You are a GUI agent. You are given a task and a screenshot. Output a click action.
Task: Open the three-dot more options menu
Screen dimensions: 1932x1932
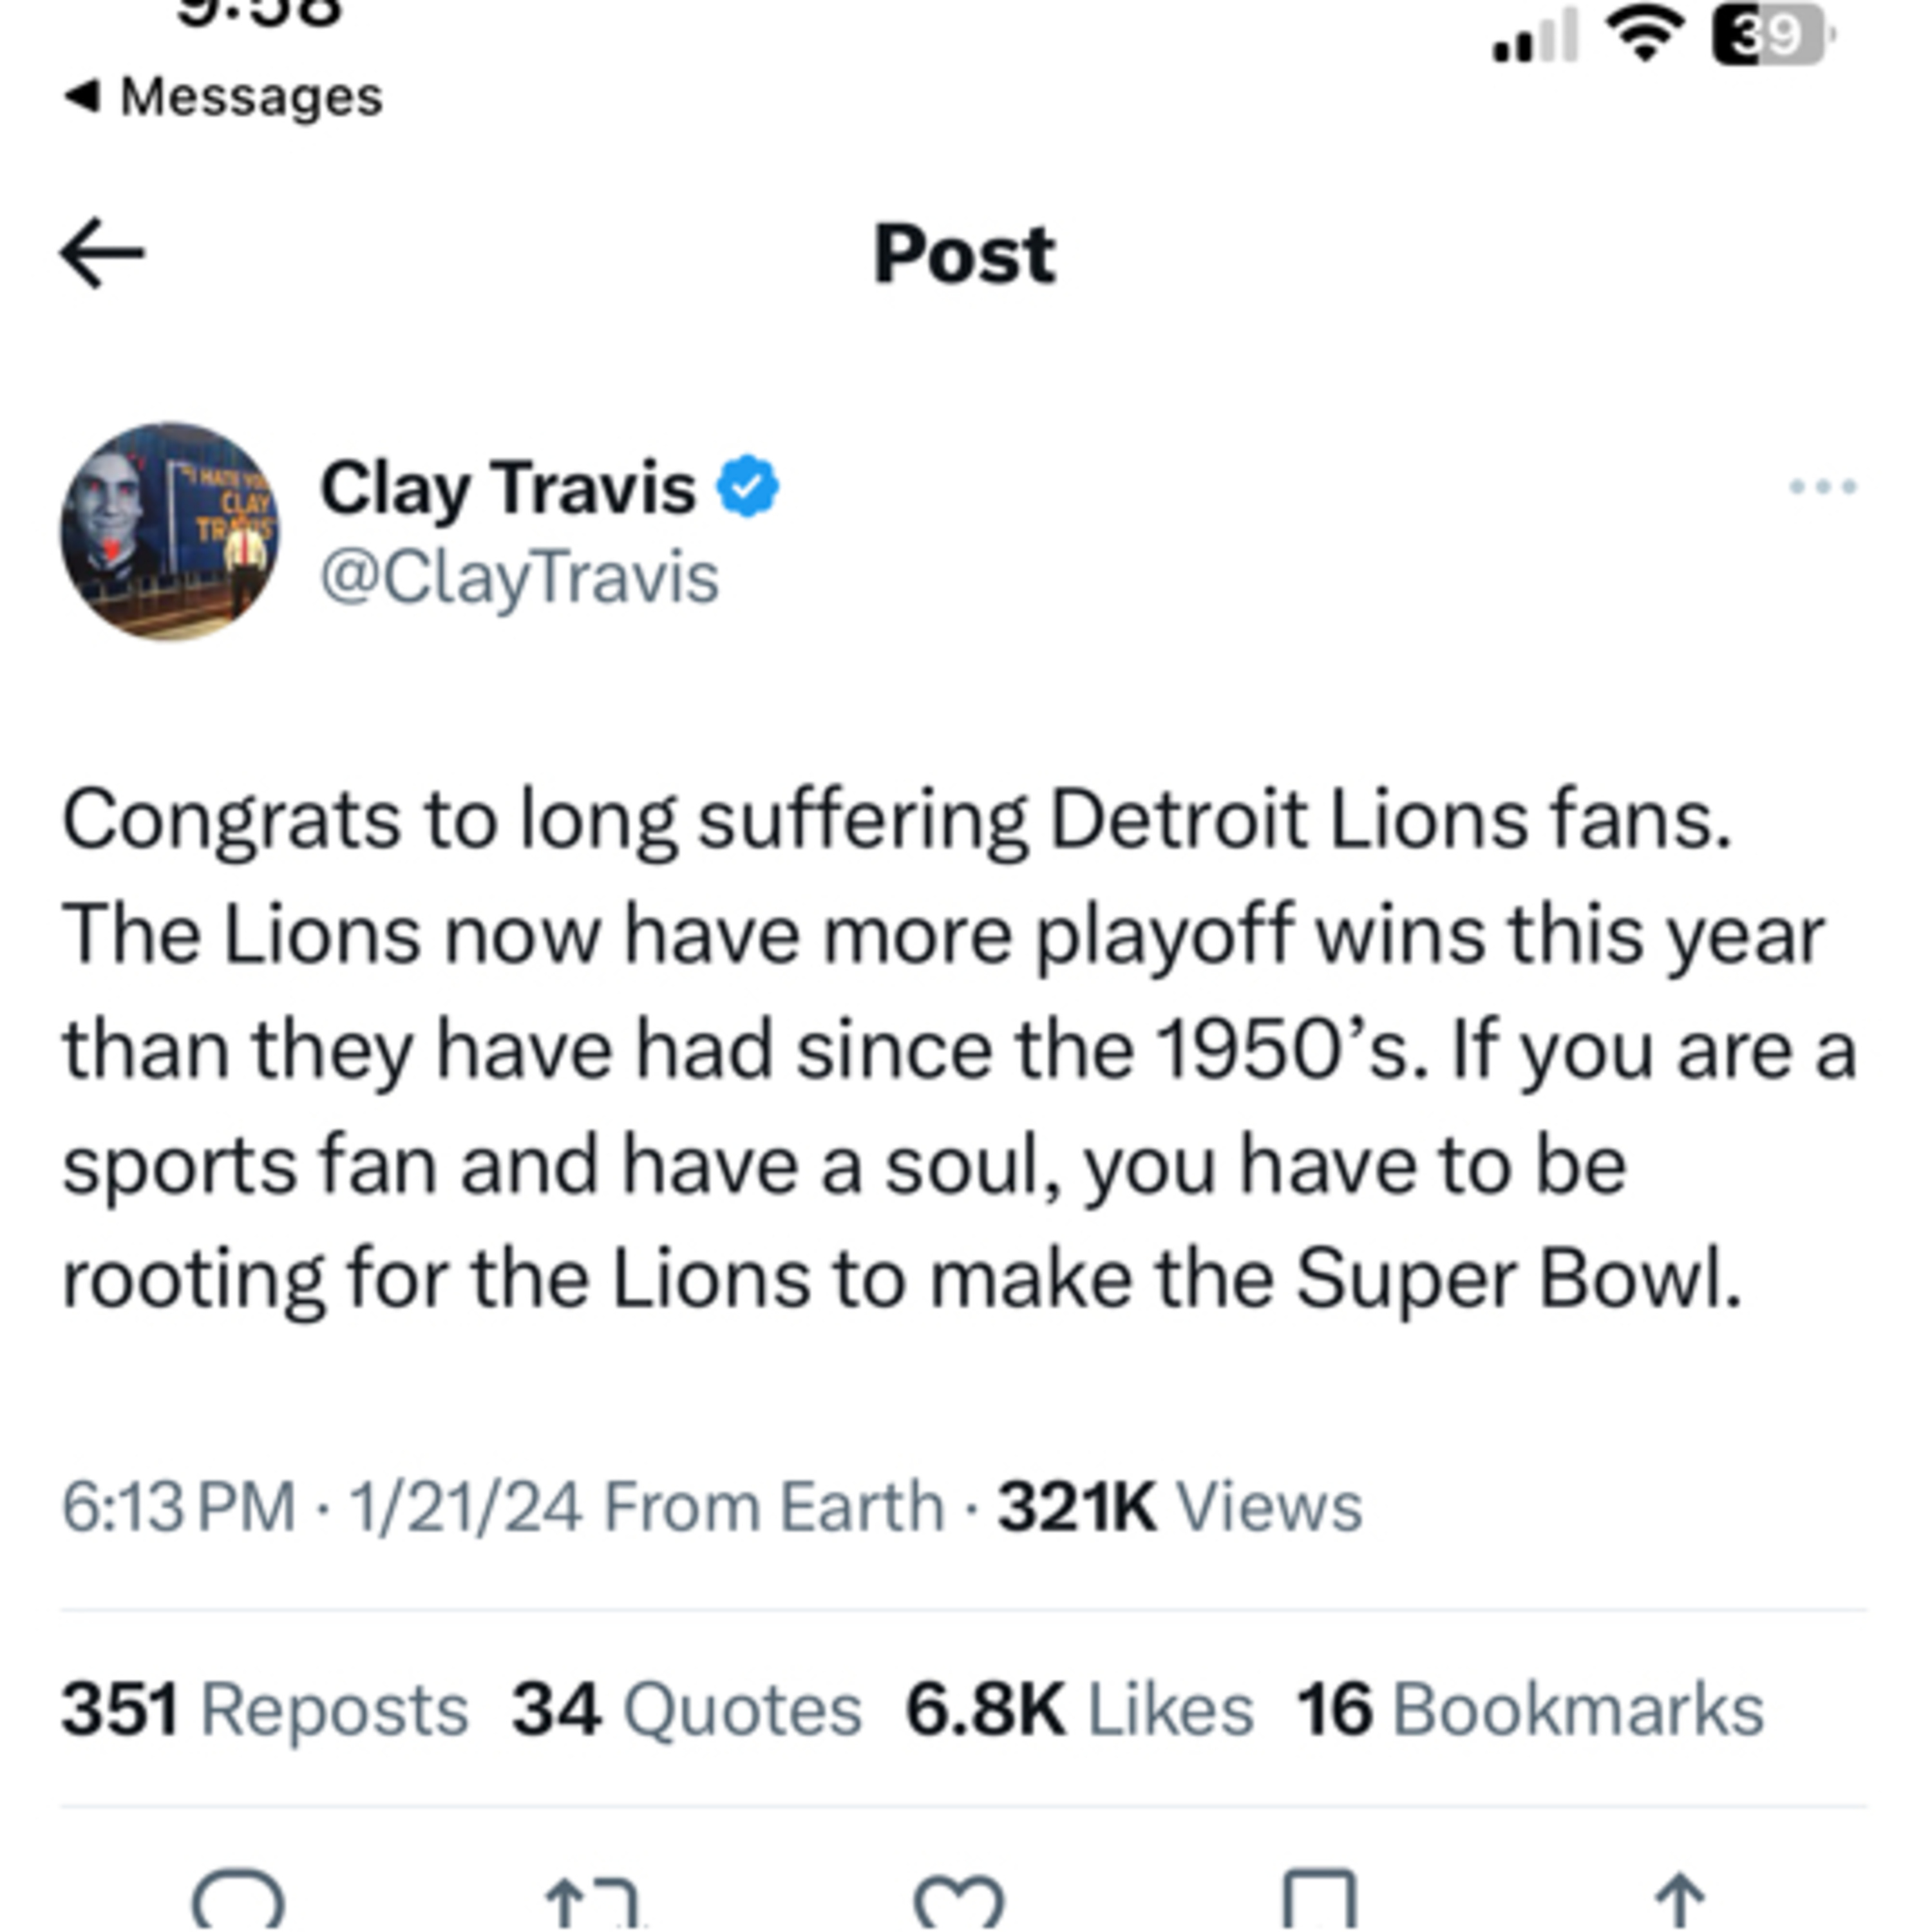[x=1822, y=487]
